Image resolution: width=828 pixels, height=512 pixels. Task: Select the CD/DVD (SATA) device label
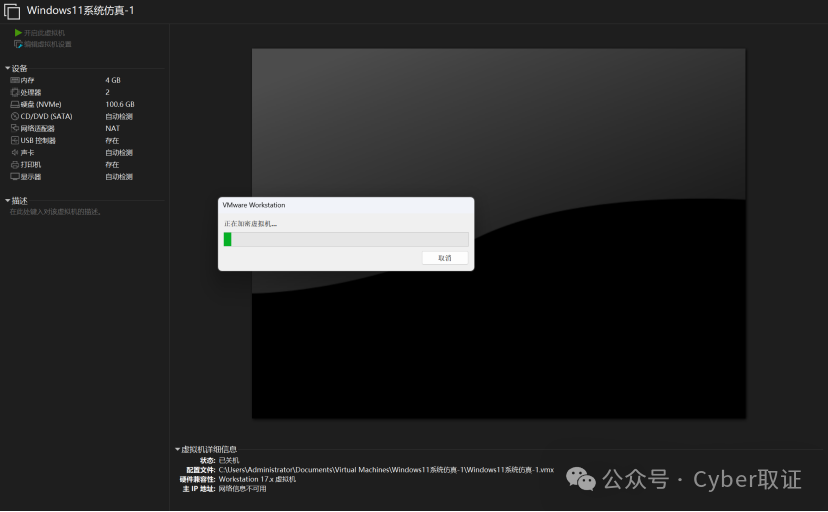pyautogui.click(x=46, y=117)
